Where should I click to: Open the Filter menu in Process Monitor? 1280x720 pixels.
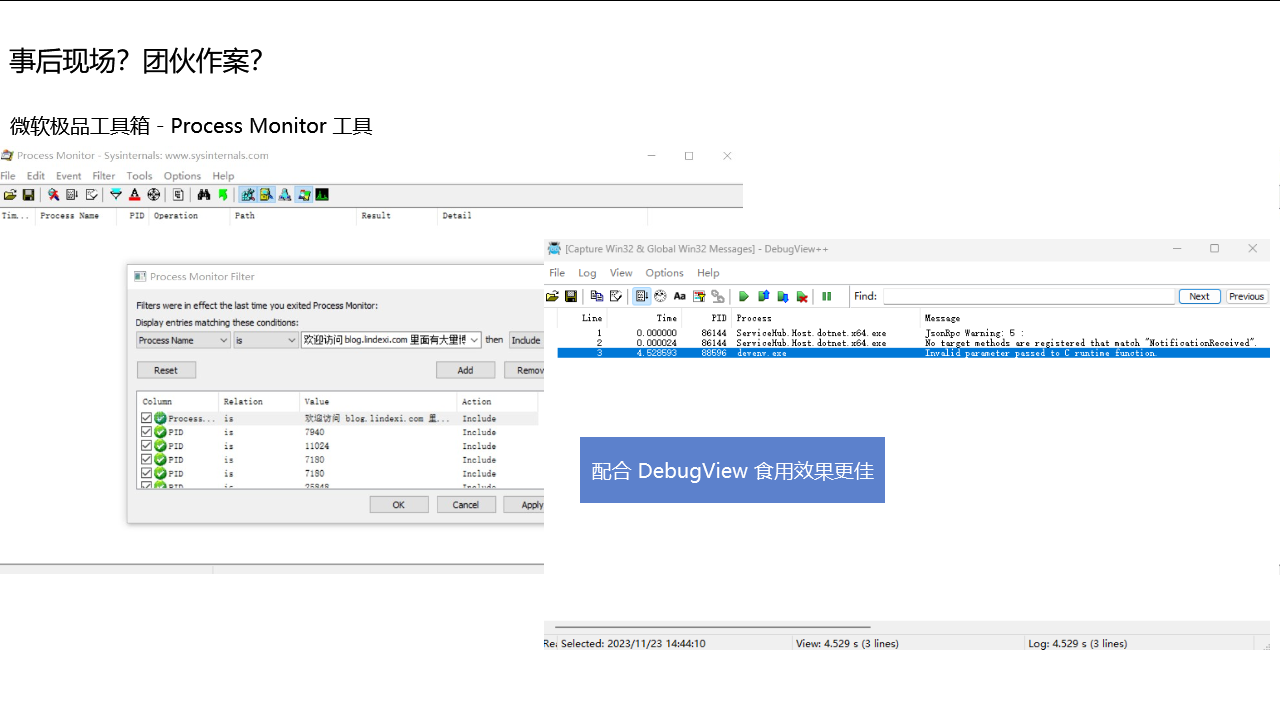click(x=104, y=176)
